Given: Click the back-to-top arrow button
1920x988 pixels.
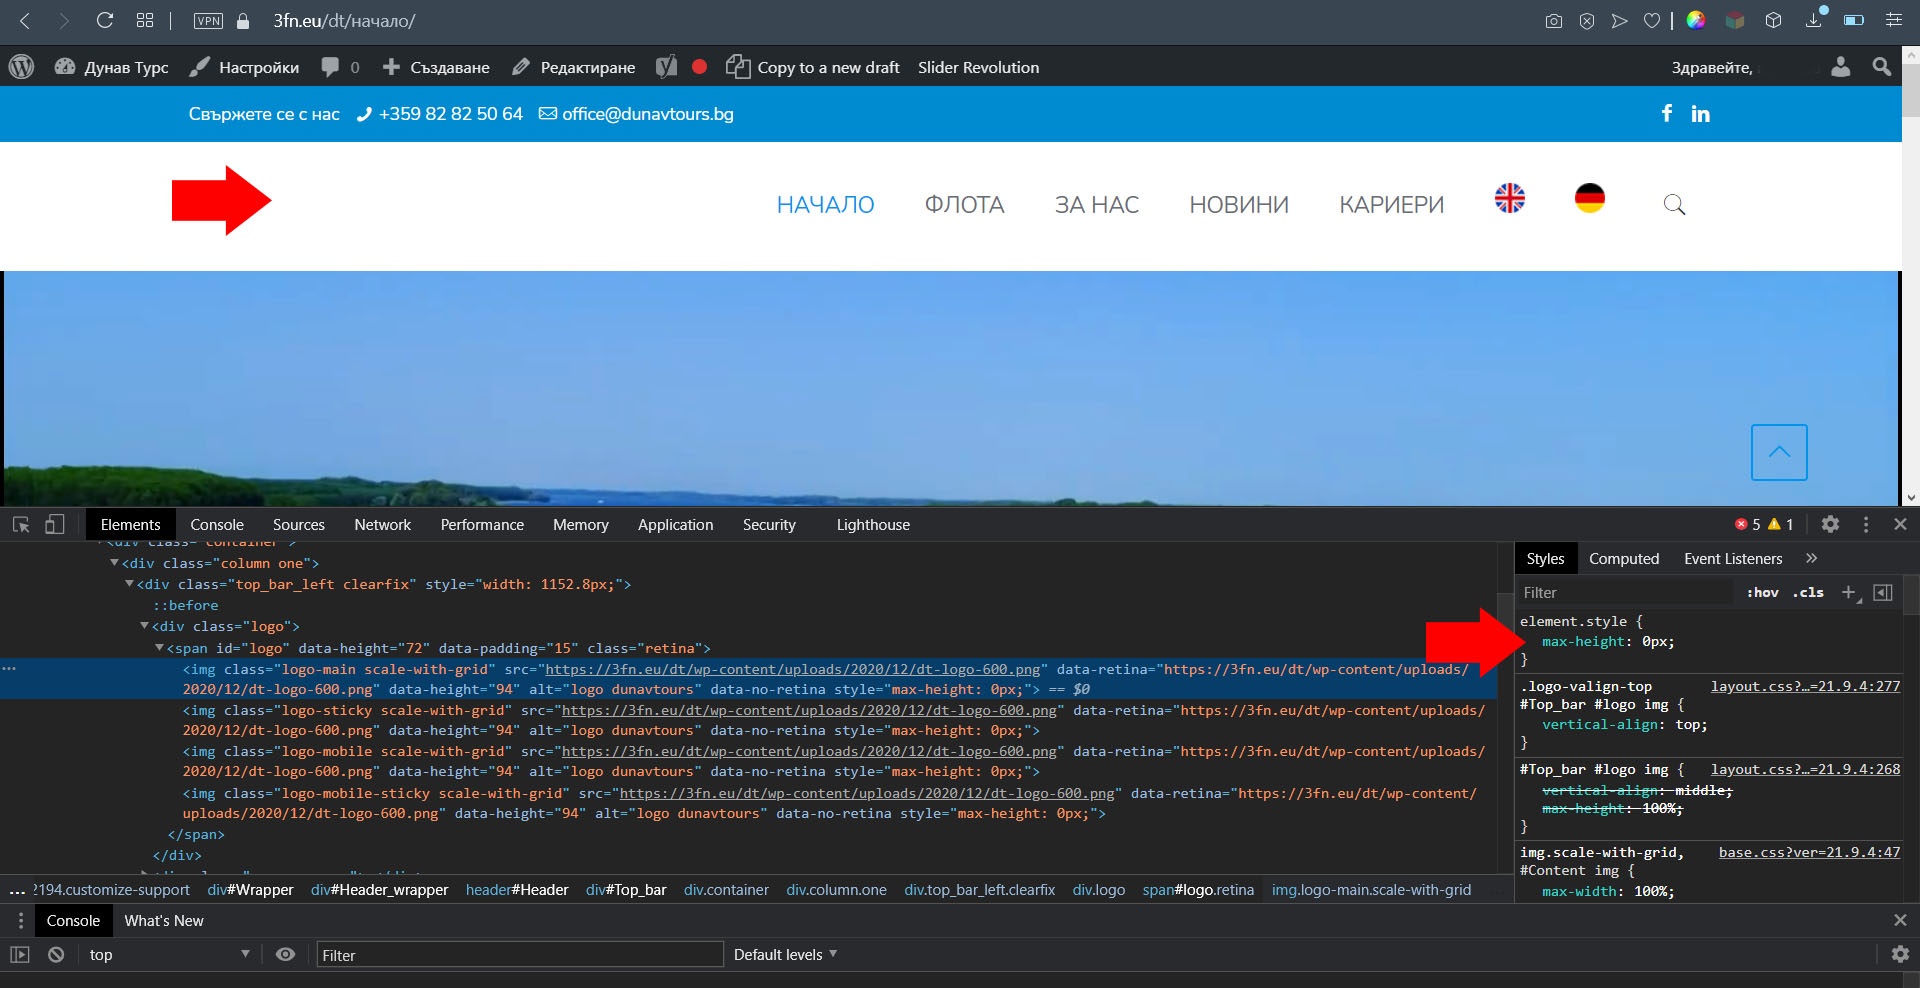Looking at the screenshot, I should pos(1779,452).
